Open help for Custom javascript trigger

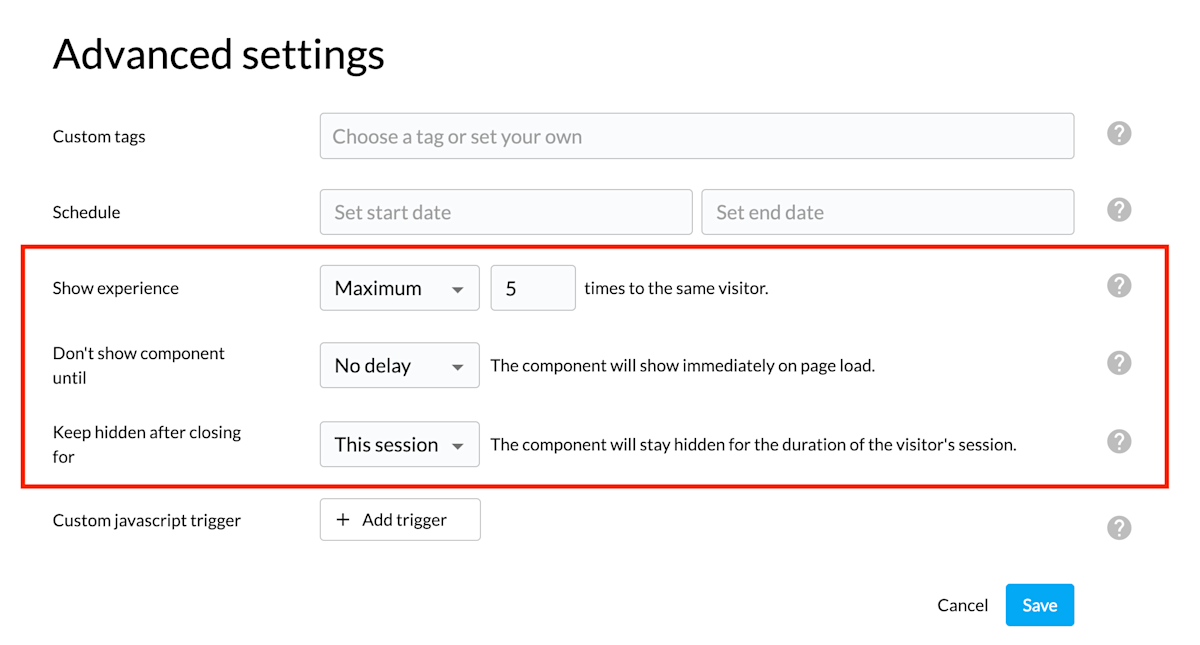pos(1119,527)
